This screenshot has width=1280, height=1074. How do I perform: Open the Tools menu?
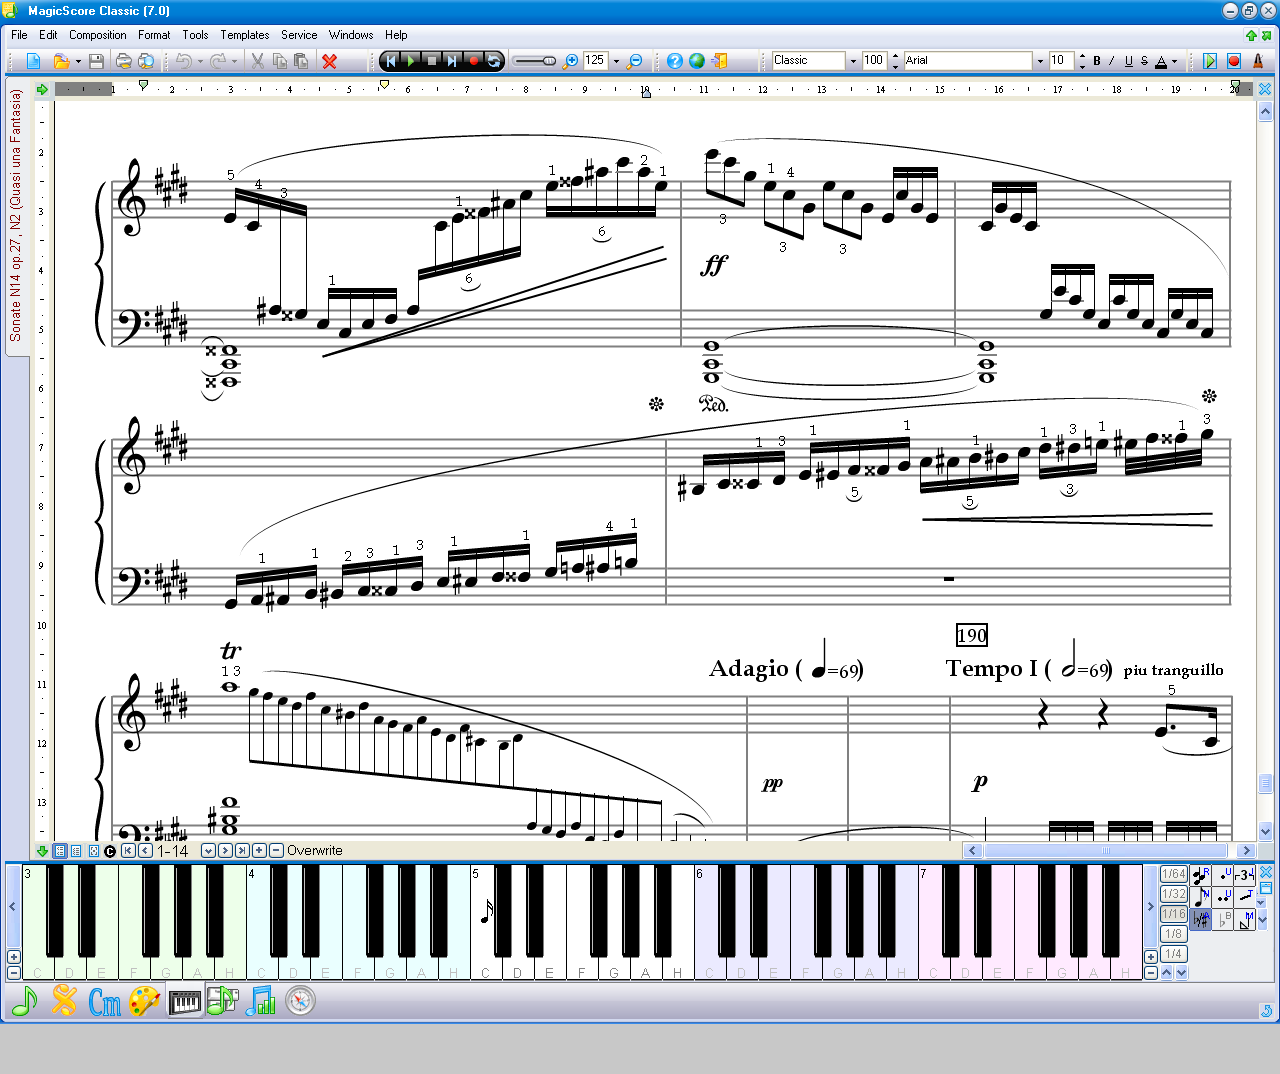click(195, 34)
